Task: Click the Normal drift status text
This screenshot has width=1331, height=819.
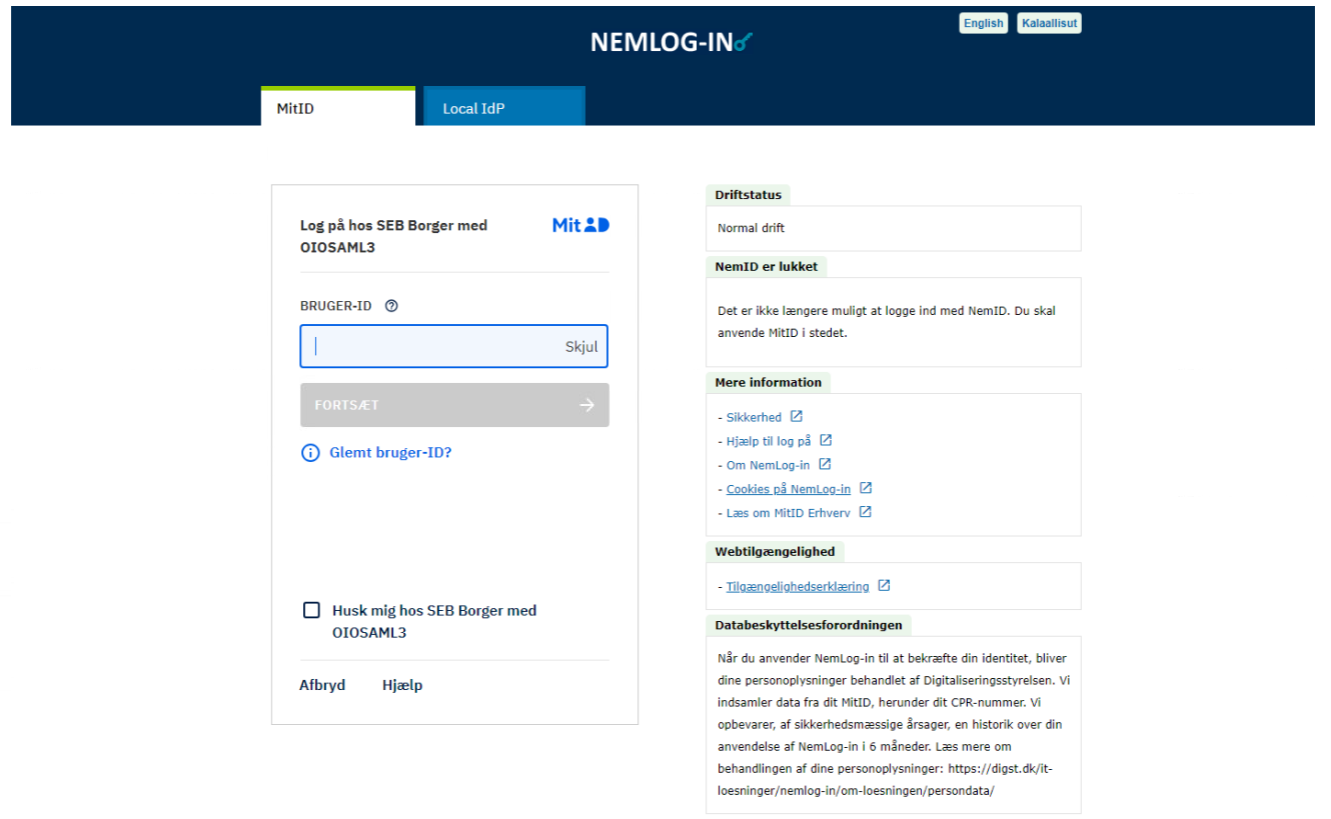Action: 751,228
